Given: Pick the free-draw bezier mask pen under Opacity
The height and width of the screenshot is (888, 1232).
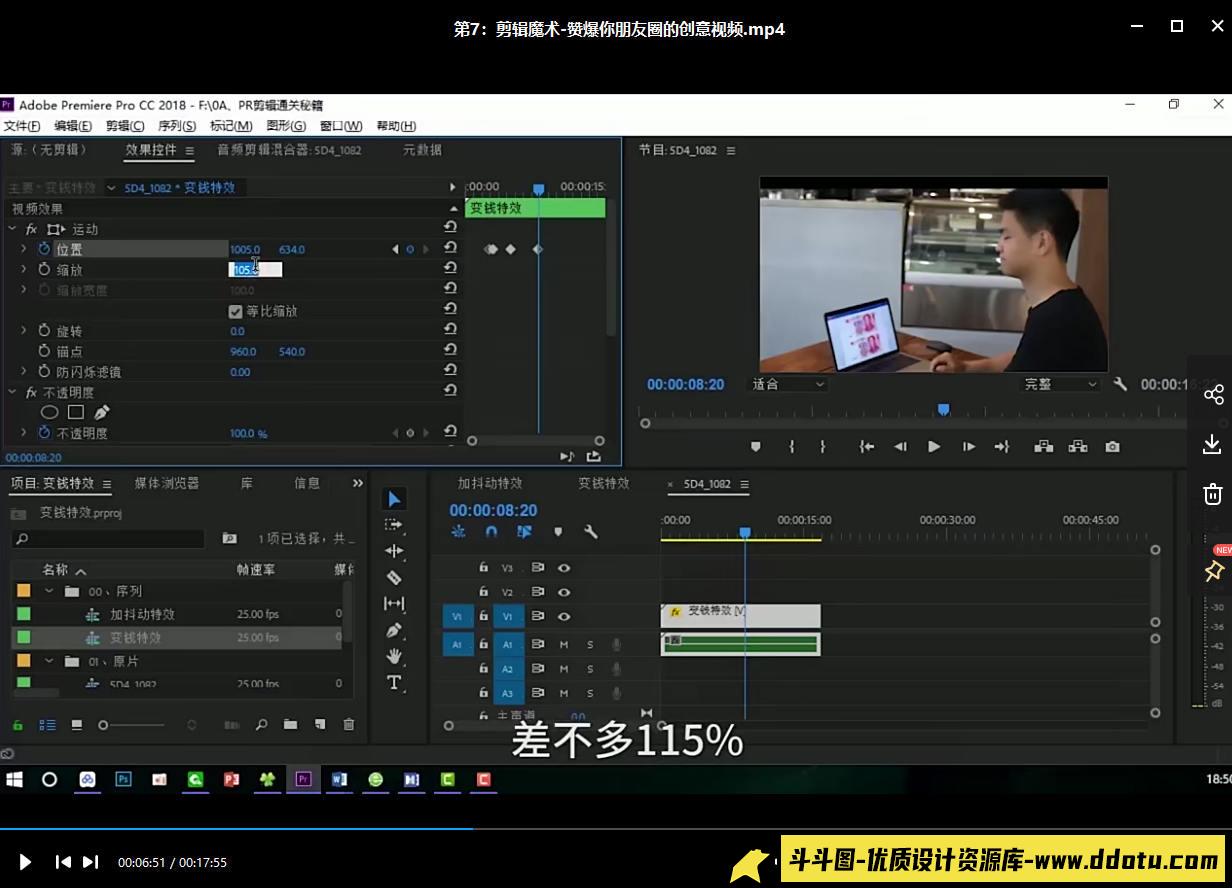Looking at the screenshot, I should pyautogui.click(x=101, y=412).
